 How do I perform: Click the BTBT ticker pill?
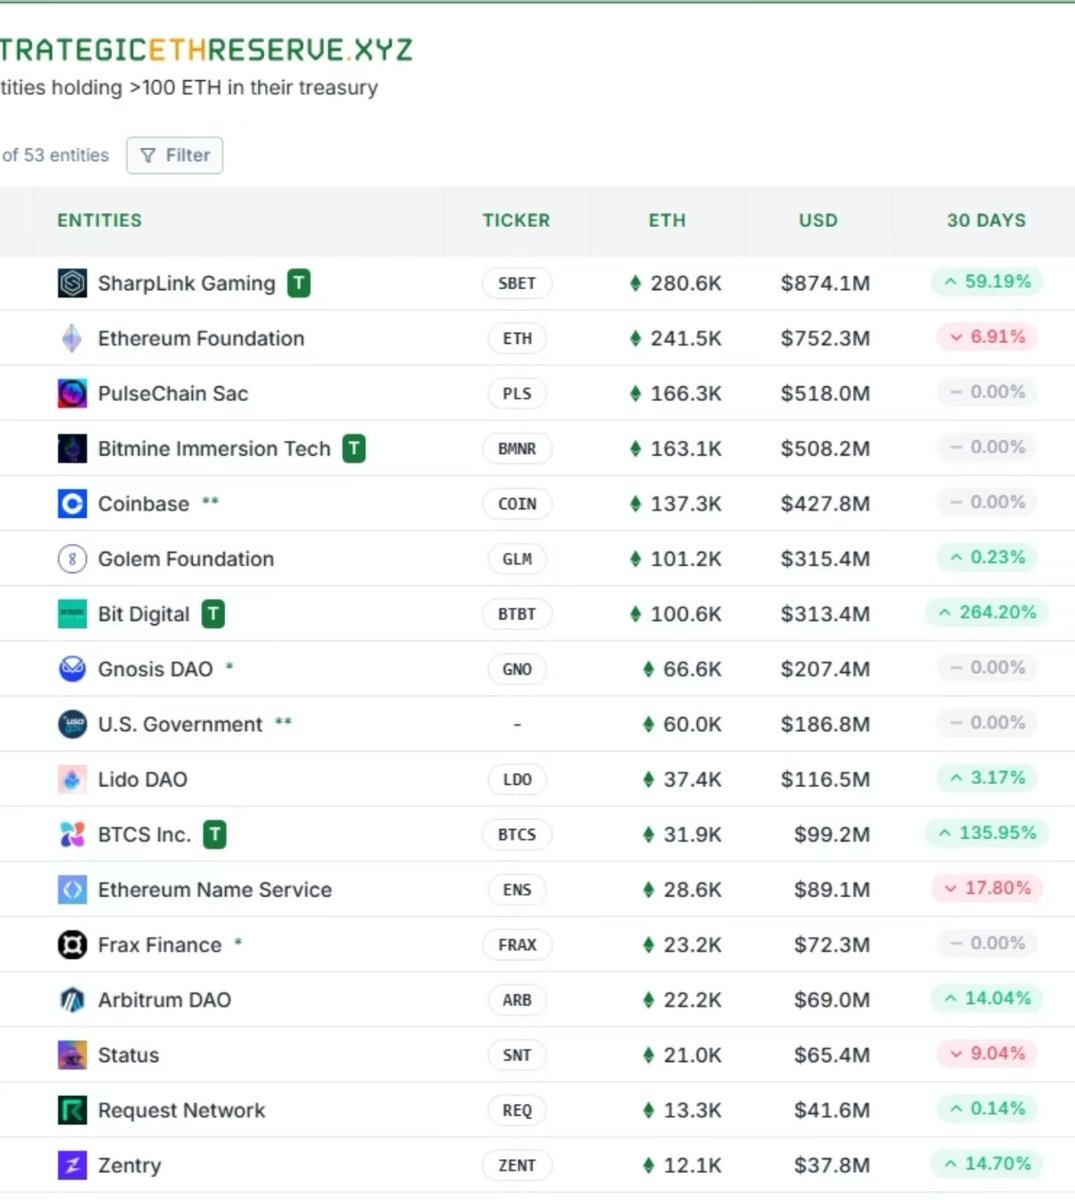[517, 614]
